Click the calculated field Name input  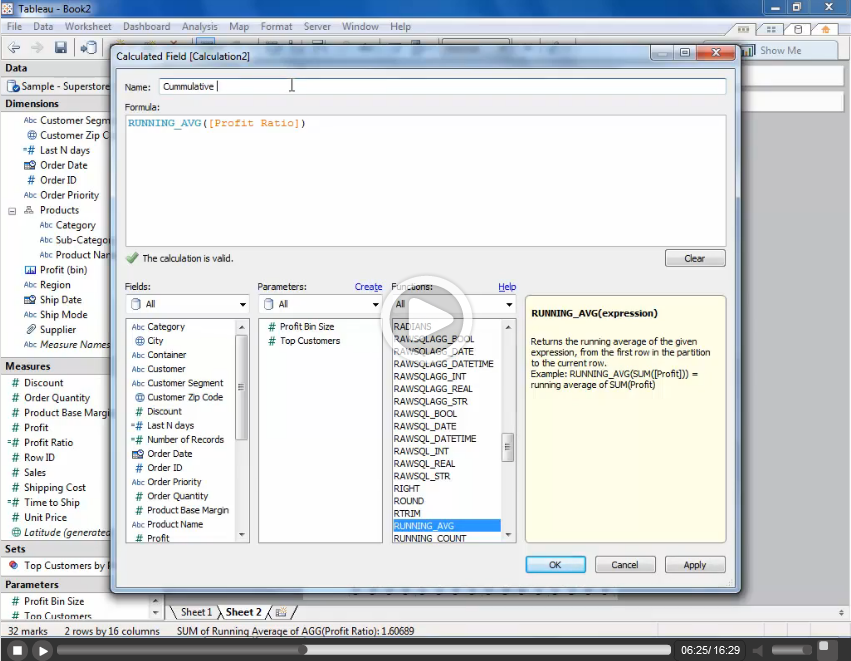point(440,87)
